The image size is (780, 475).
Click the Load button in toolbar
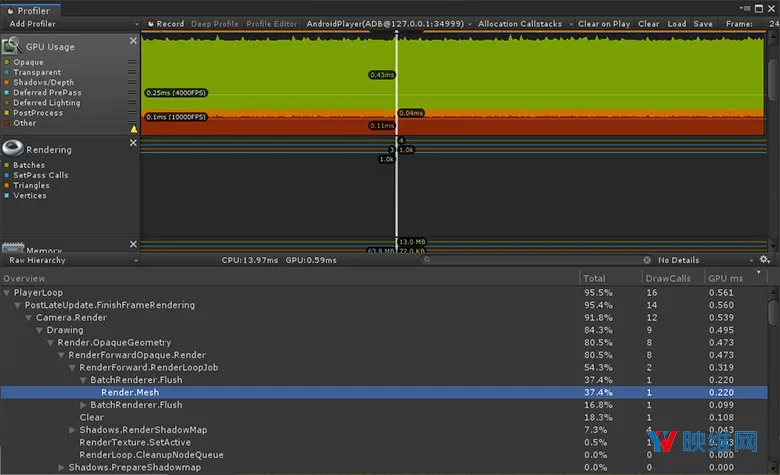[x=677, y=24]
